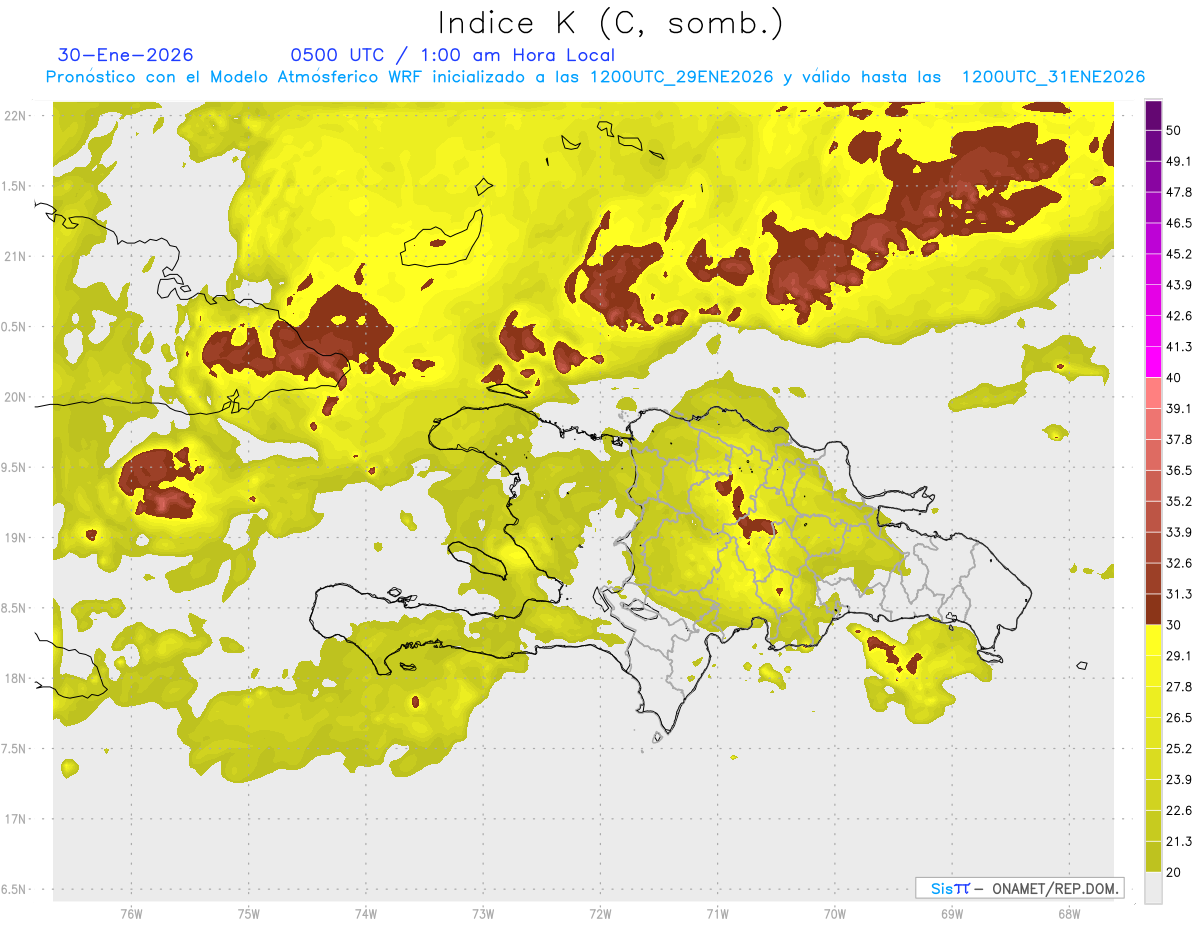Click the colorbar value 37.8
The height and width of the screenshot is (927, 1200).
1179,439
